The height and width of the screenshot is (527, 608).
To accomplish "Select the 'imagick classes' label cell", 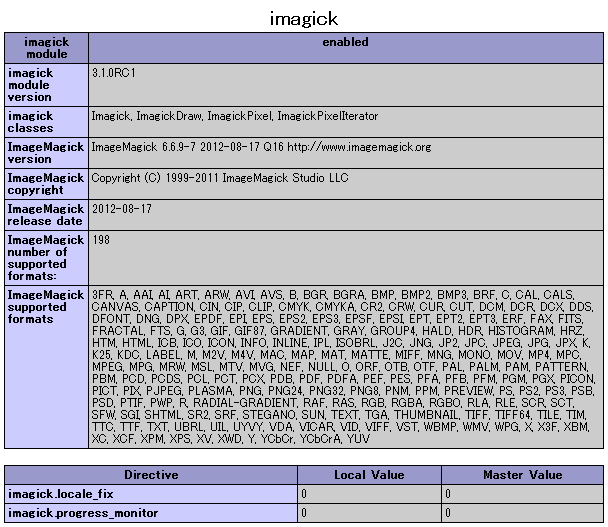I will coord(46,122).
